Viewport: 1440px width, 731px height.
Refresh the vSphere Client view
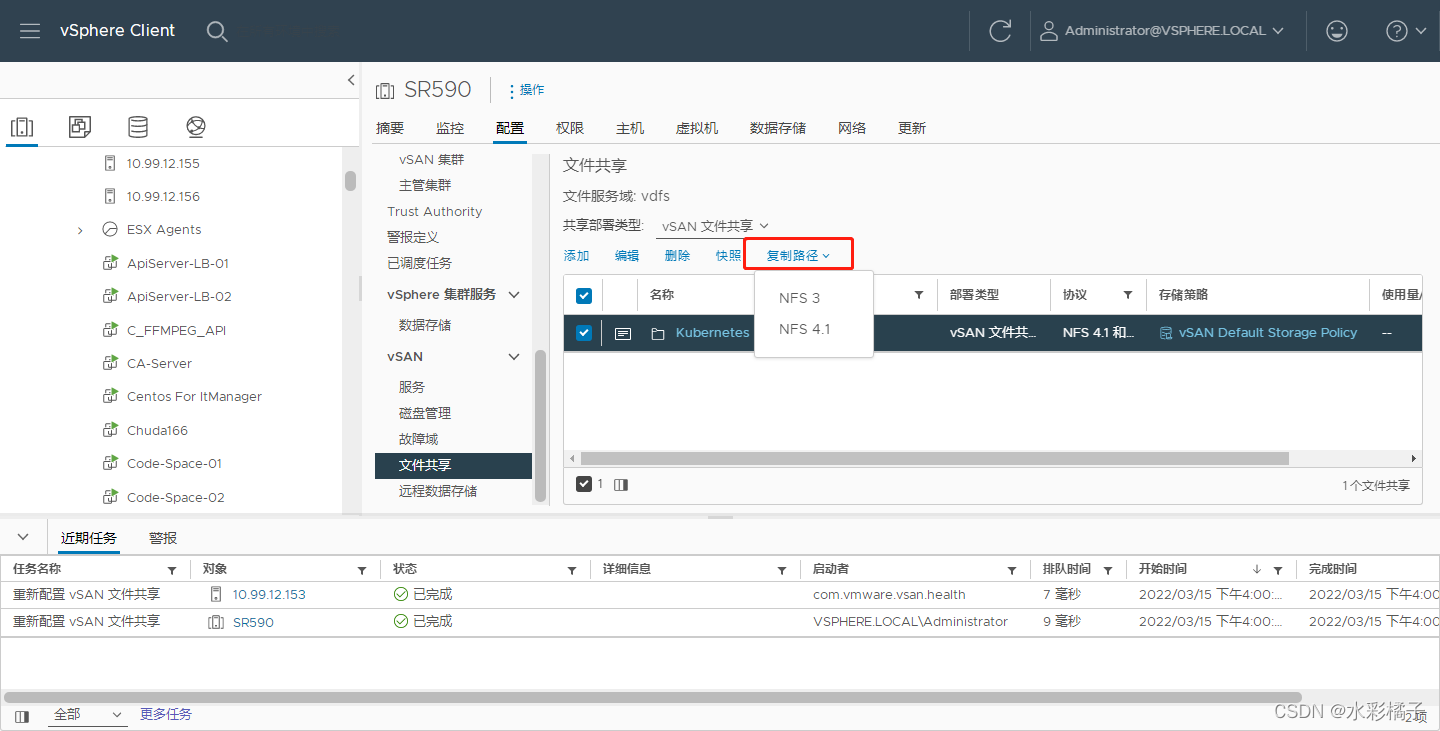coord(1000,31)
